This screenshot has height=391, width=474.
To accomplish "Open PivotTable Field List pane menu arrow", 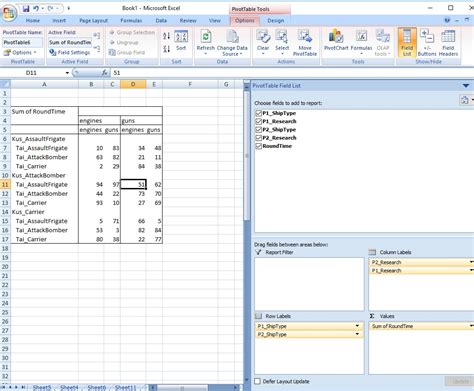I will pyautogui.click(x=466, y=86).
